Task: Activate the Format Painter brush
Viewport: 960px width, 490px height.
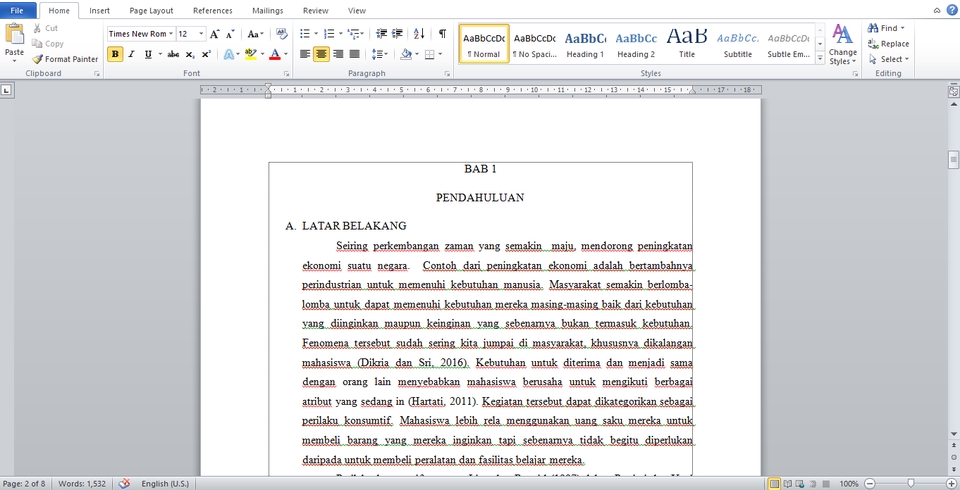Action: 65,59
